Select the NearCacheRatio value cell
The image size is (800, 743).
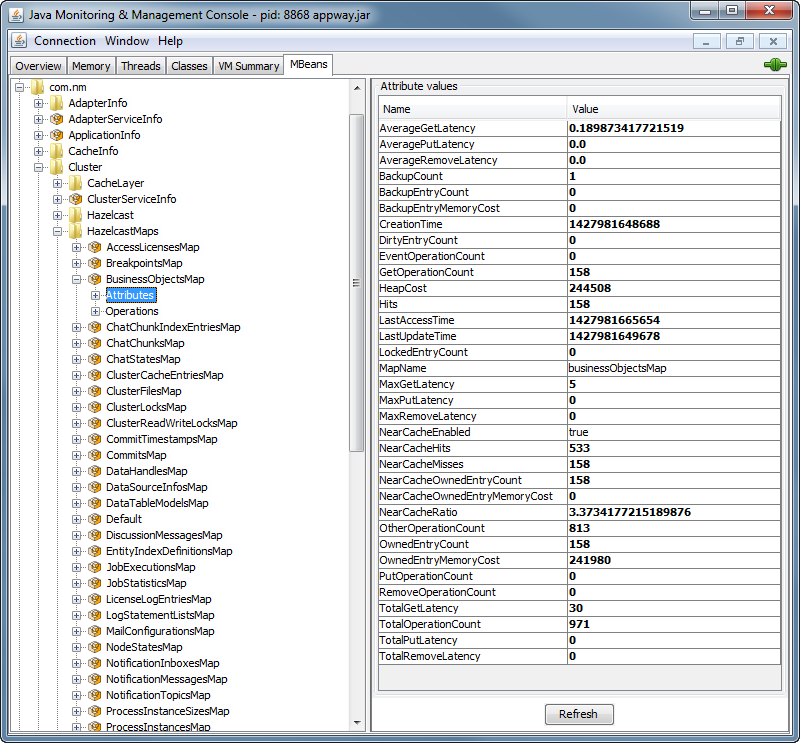point(674,512)
